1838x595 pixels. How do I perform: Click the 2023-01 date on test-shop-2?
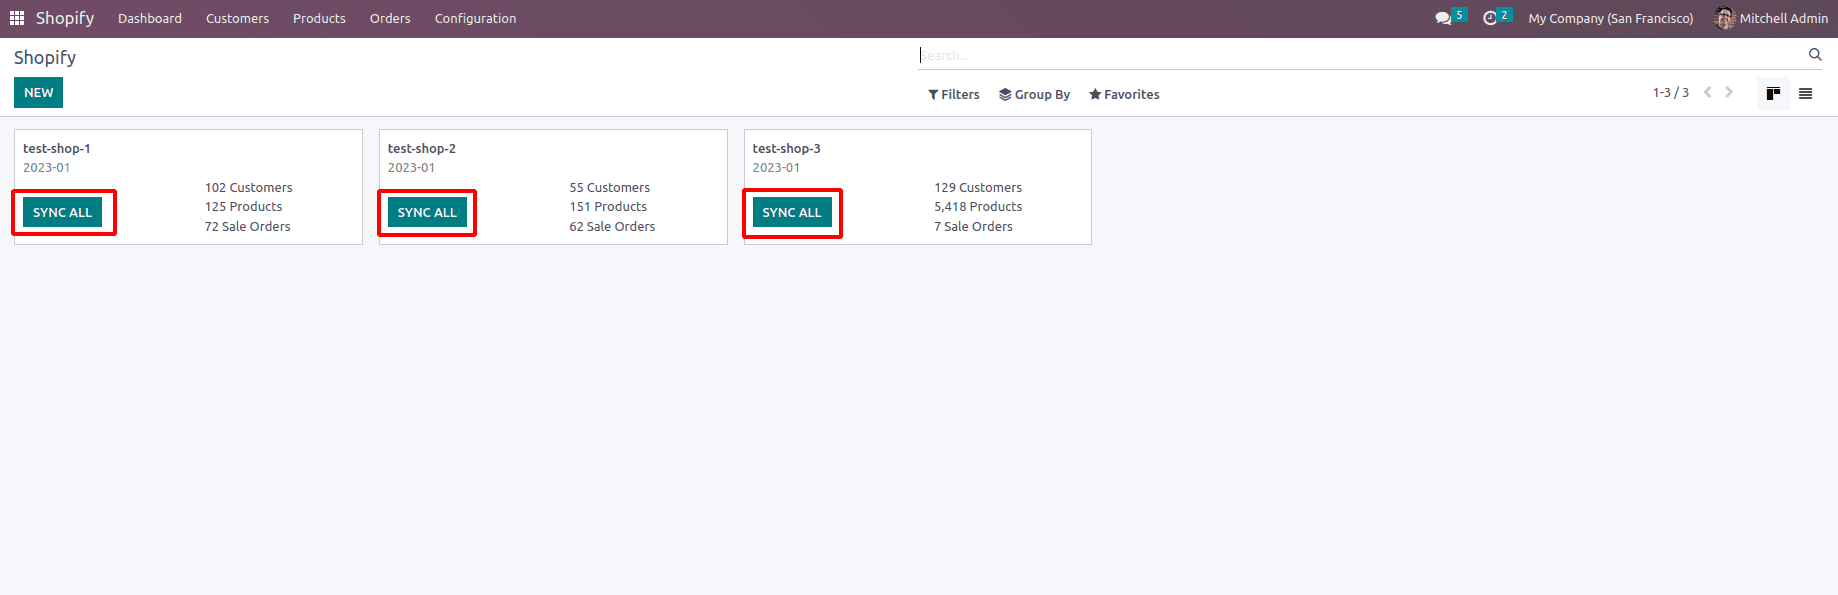412,167
